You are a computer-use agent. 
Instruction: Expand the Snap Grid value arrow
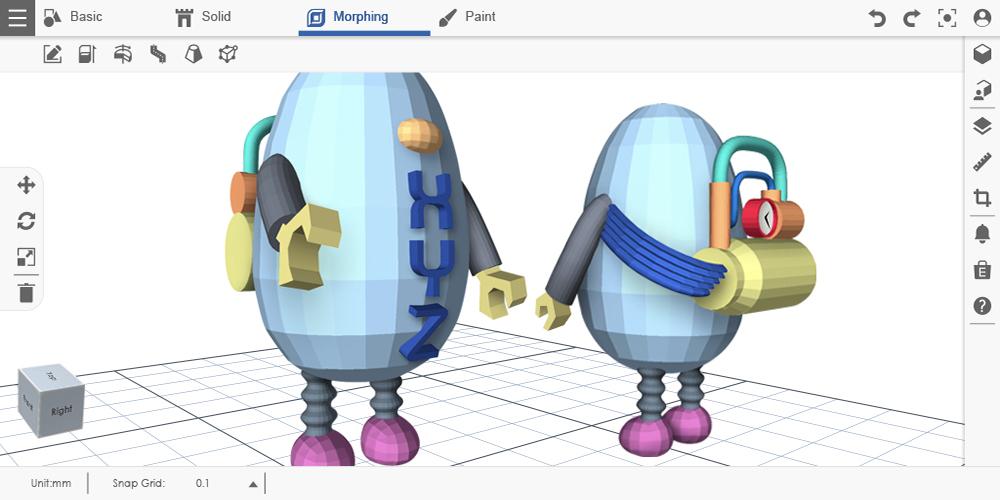pyautogui.click(x=253, y=484)
